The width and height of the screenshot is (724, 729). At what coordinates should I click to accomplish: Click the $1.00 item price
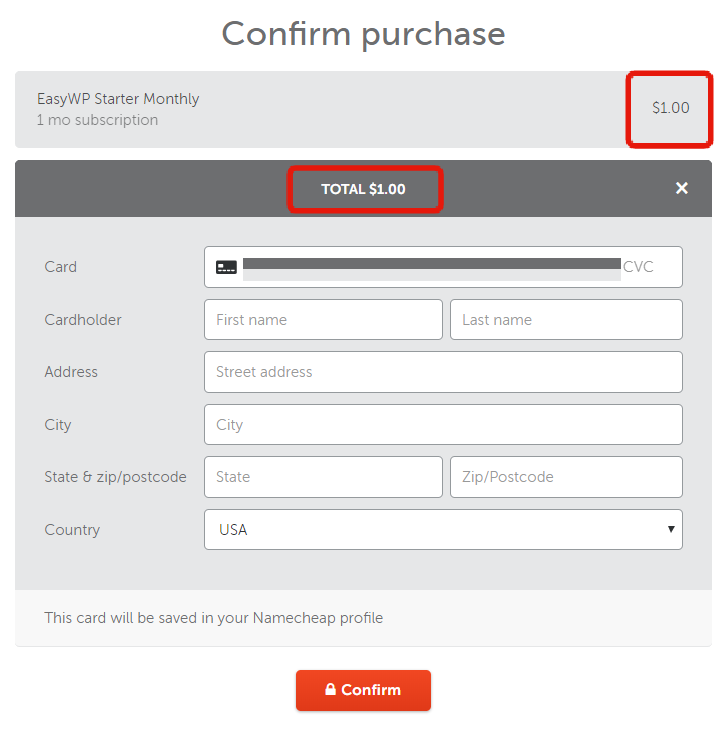671,108
